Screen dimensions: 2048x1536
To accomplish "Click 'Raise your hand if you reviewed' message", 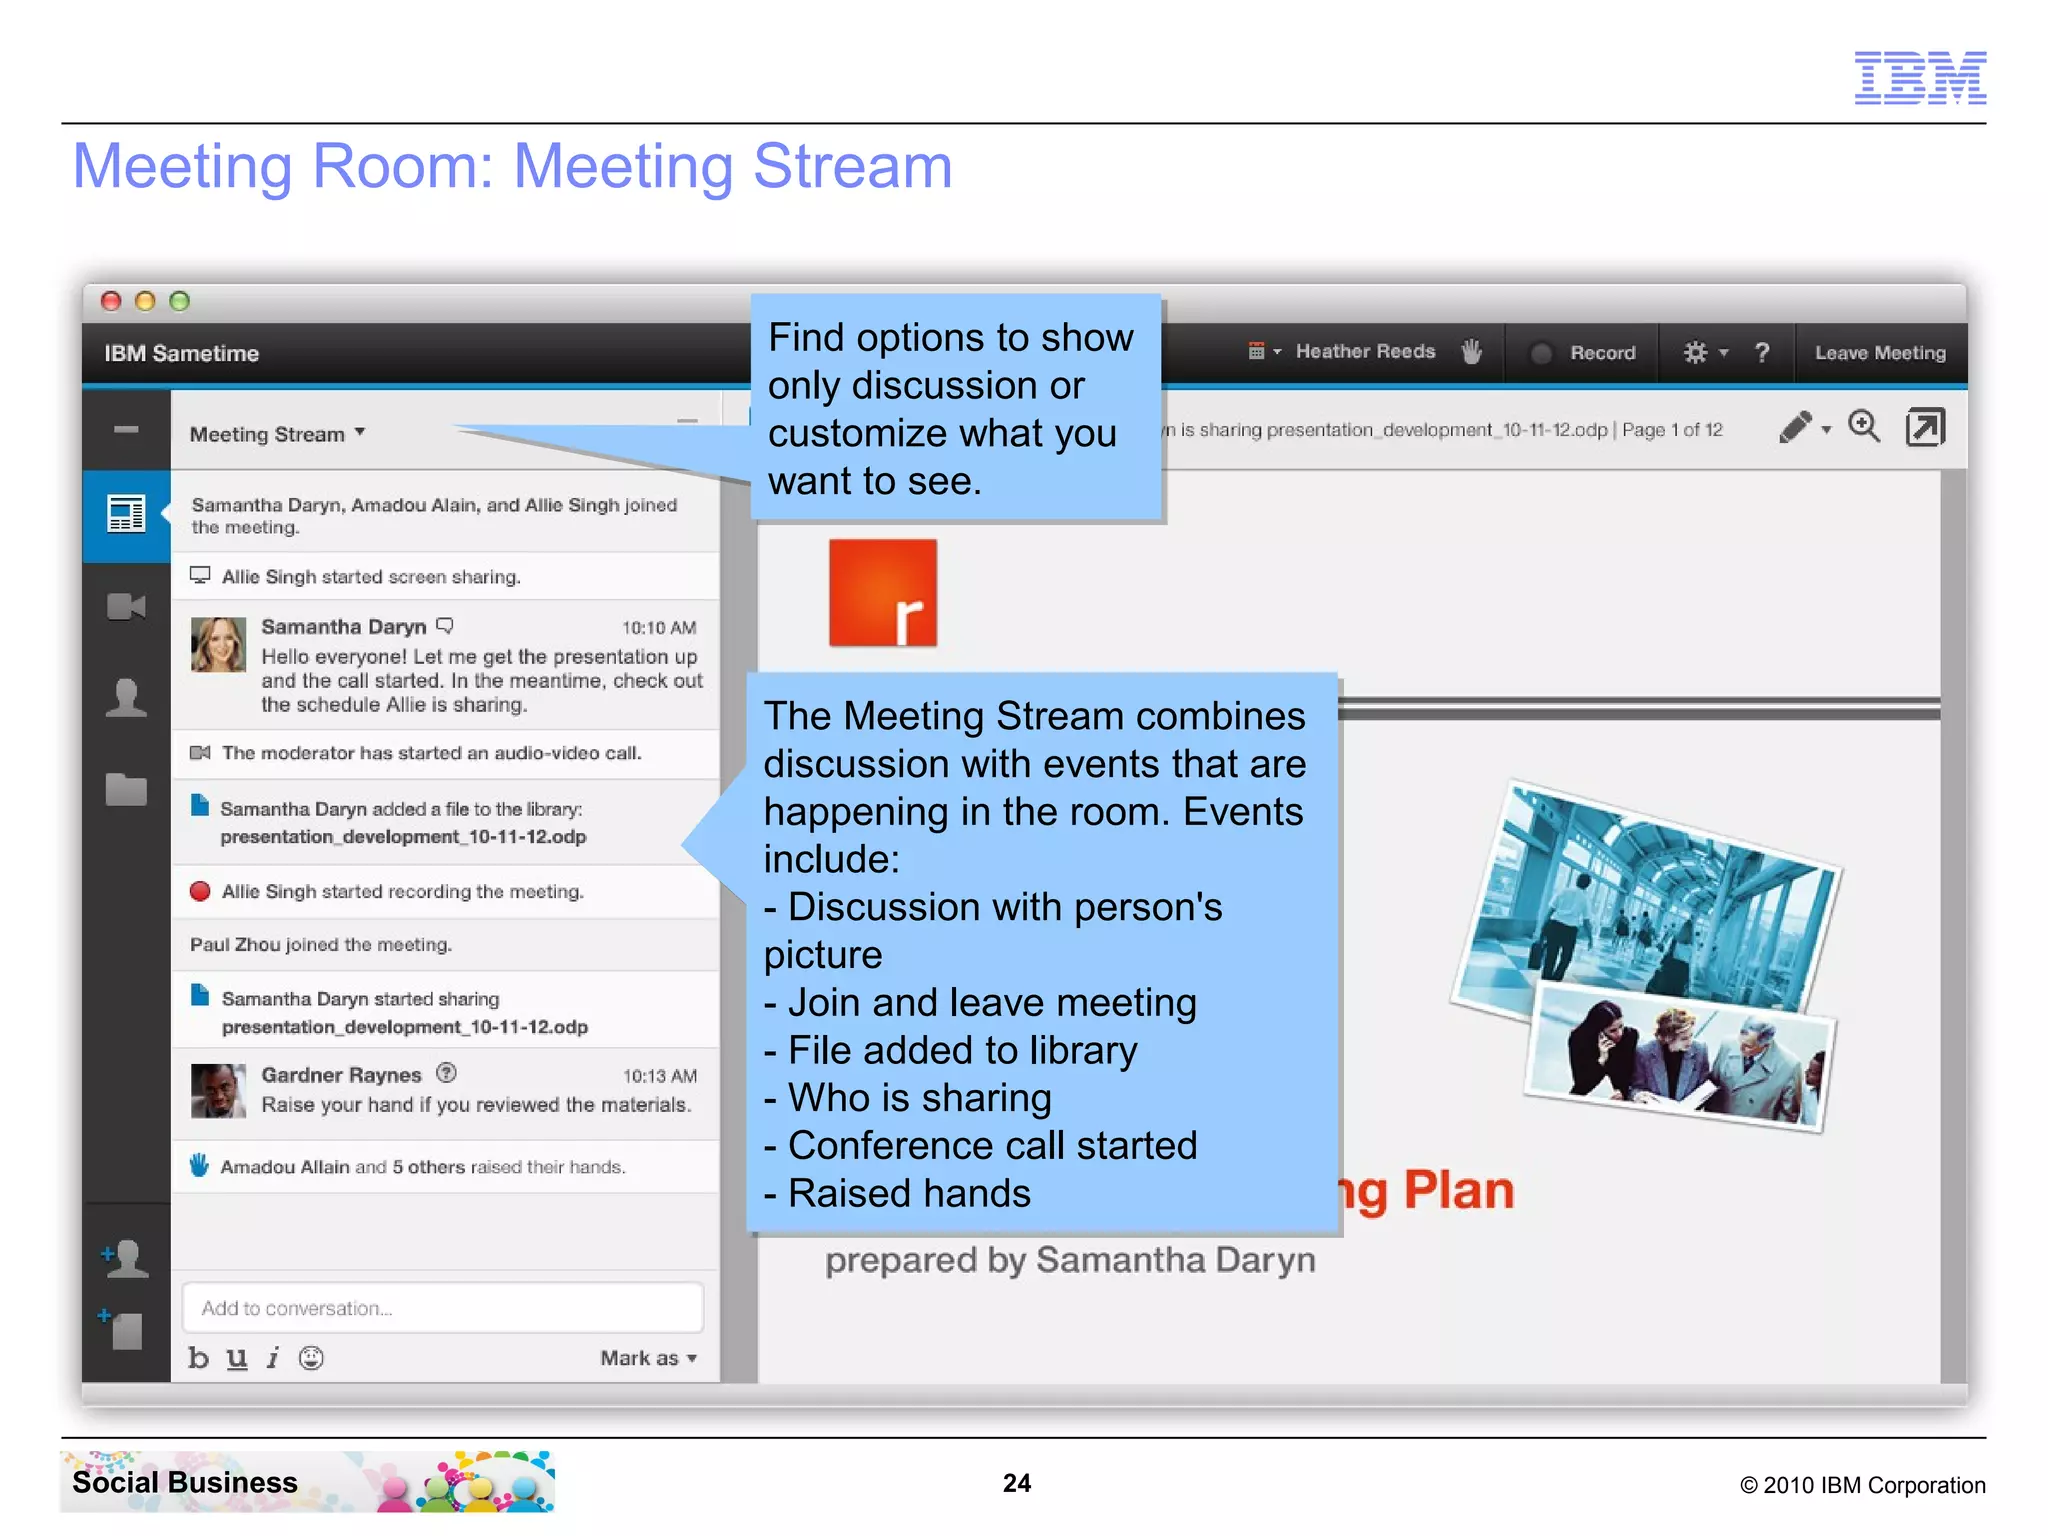I will point(476,1105).
